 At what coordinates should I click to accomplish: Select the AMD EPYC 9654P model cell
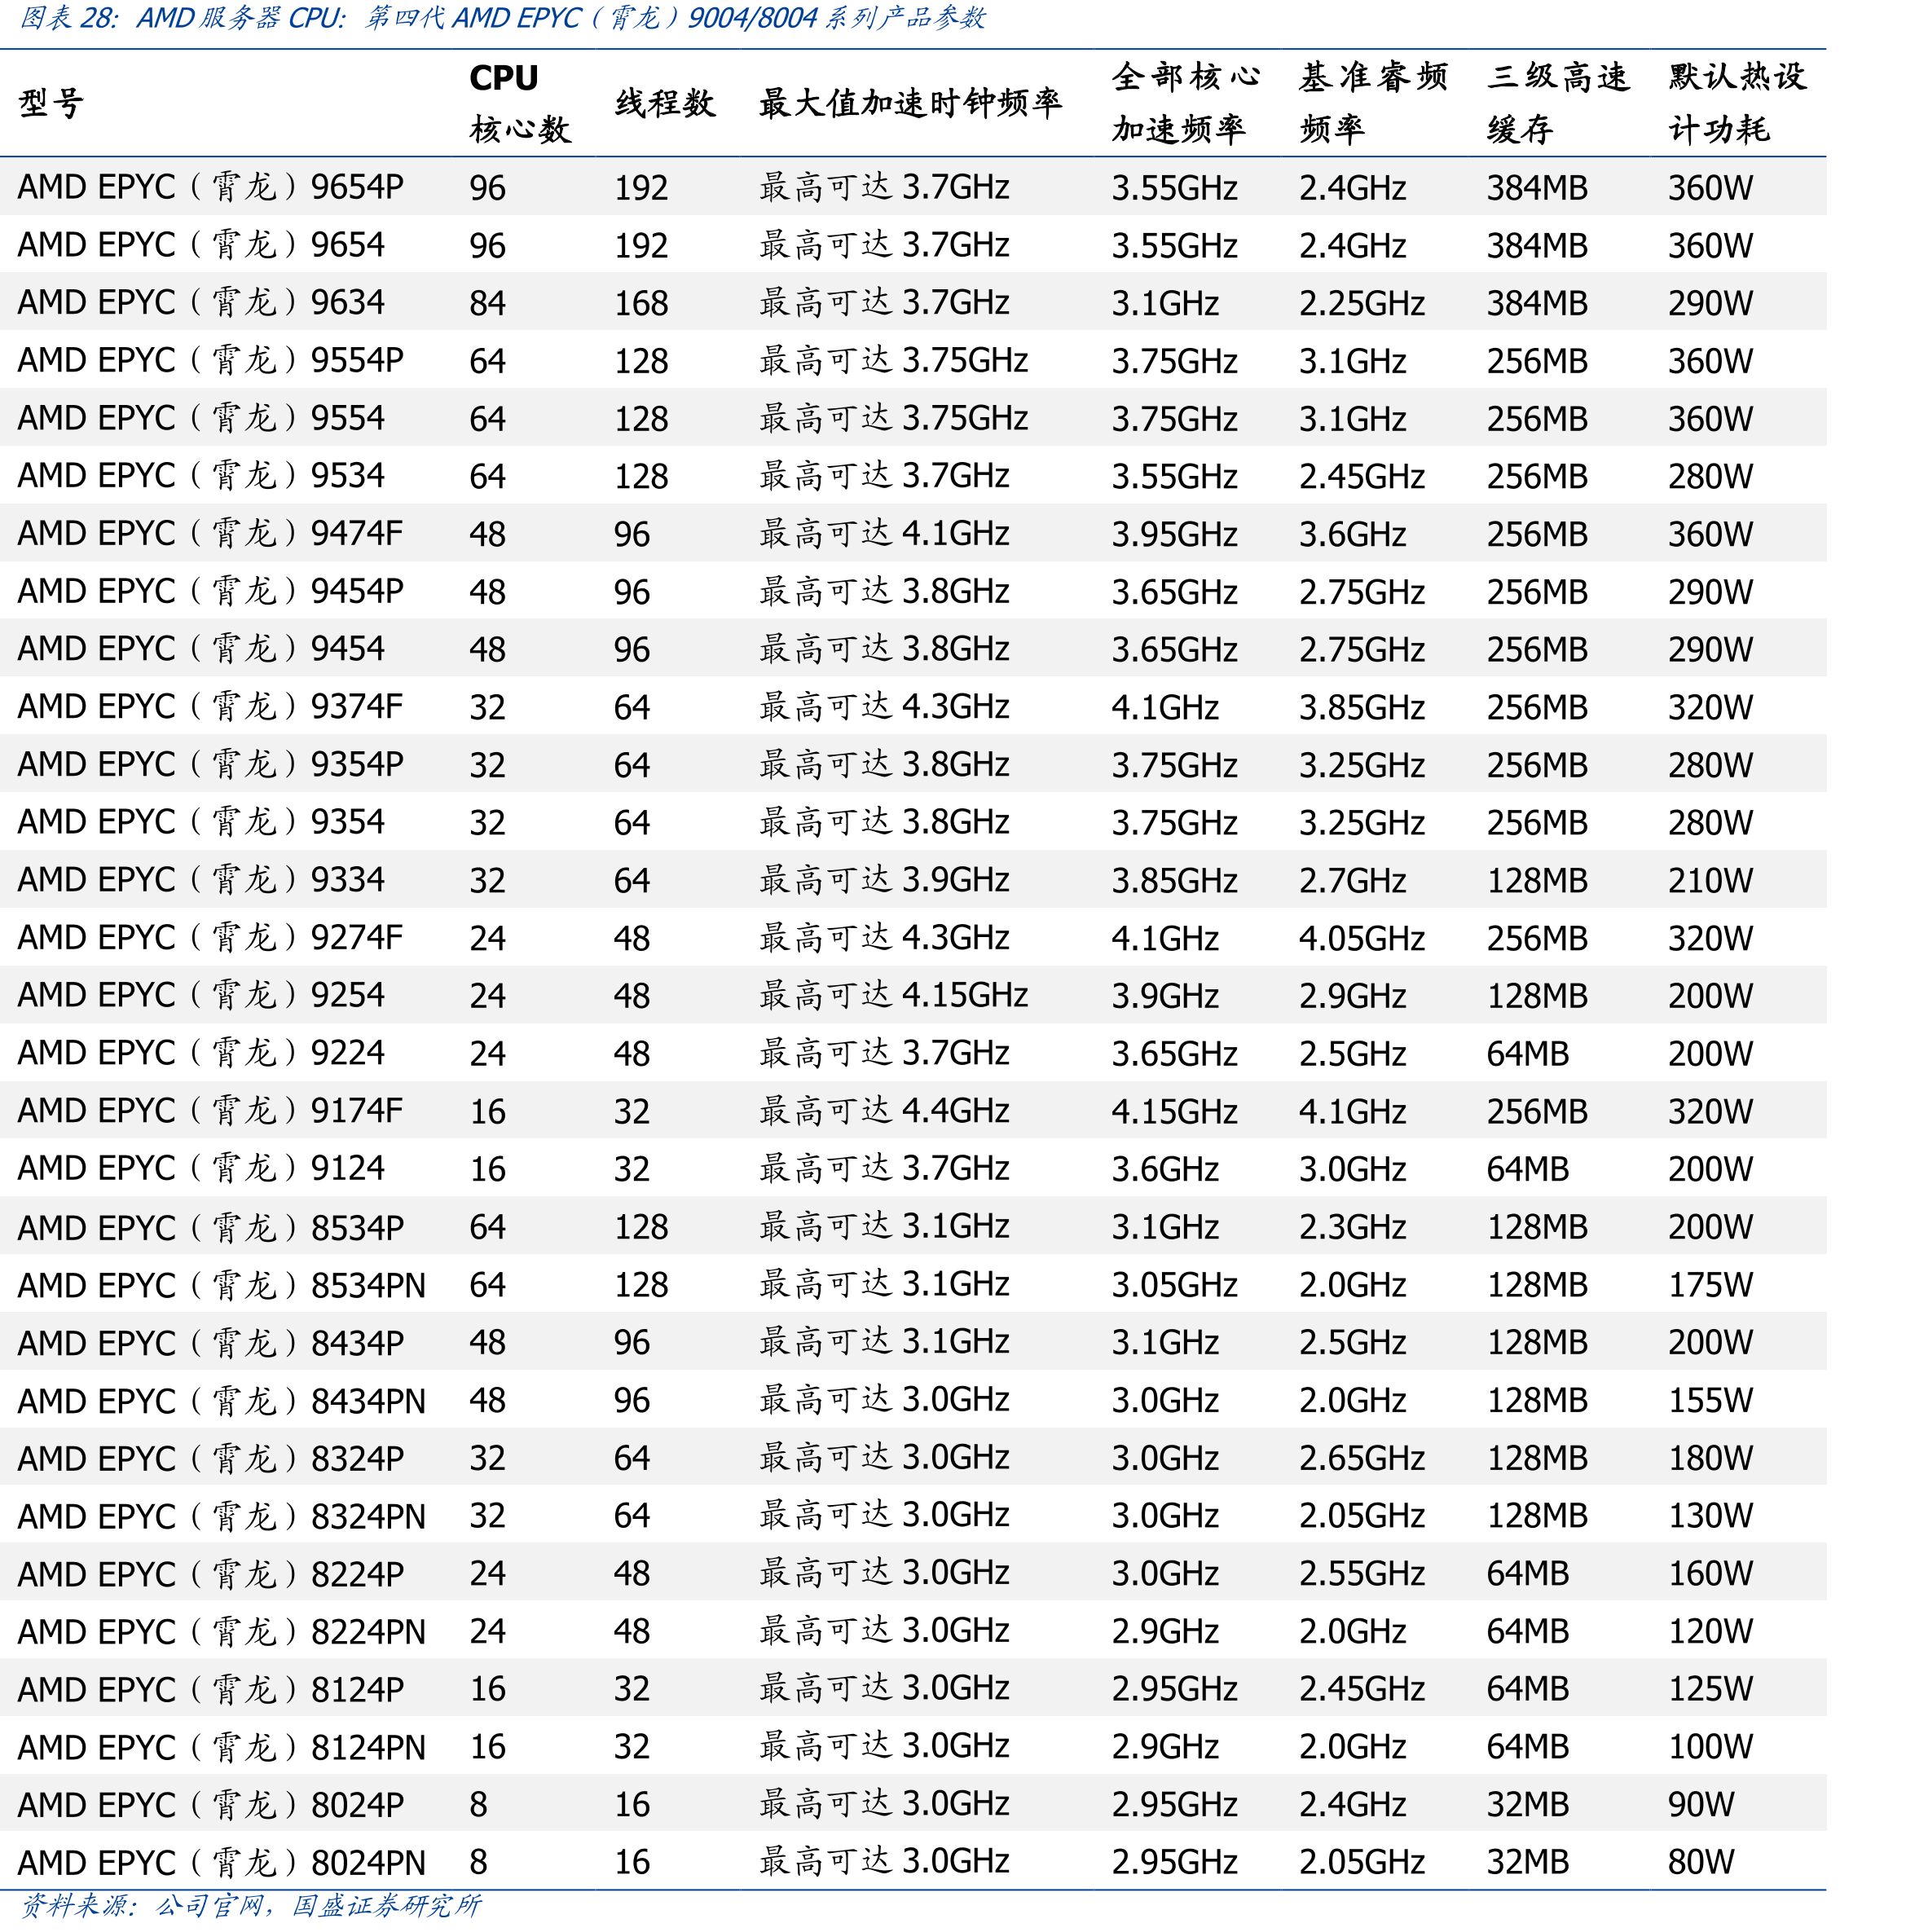211,187
